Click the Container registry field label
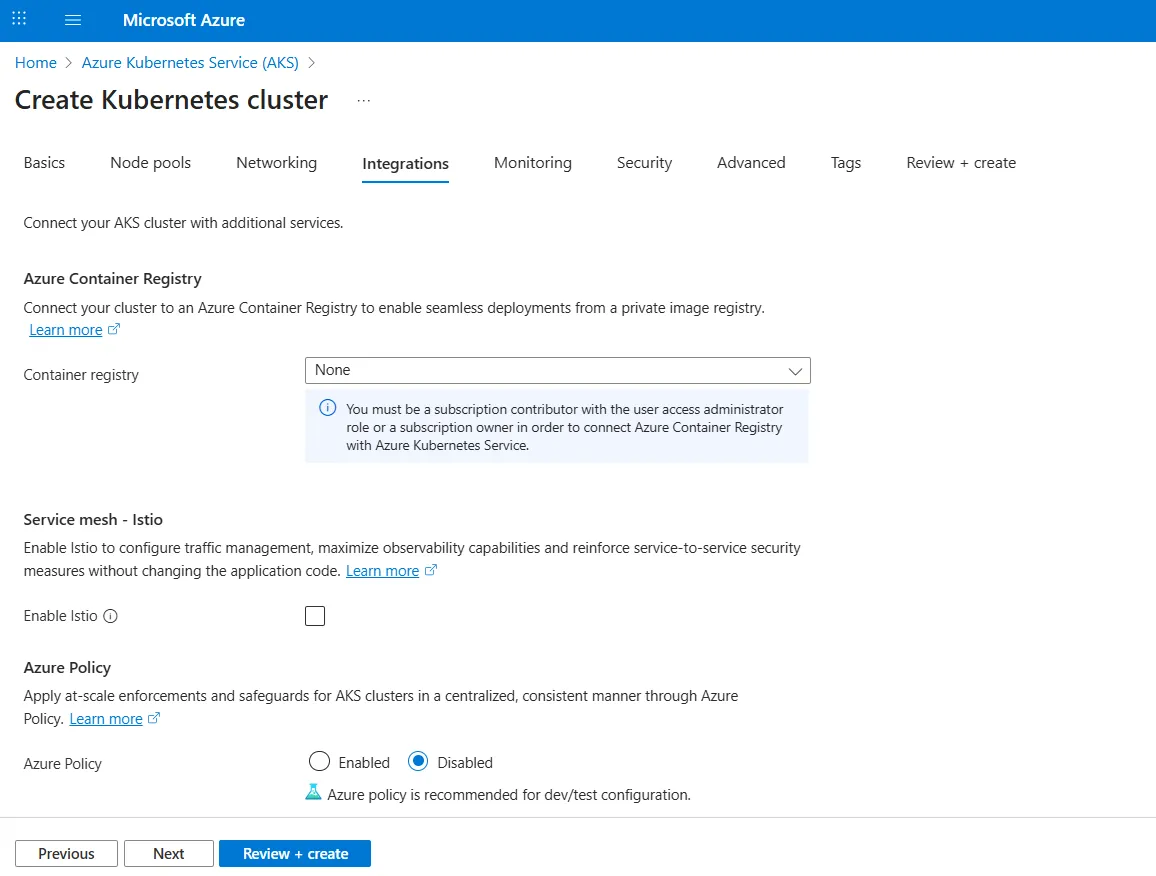The image size is (1156, 876). (x=81, y=375)
